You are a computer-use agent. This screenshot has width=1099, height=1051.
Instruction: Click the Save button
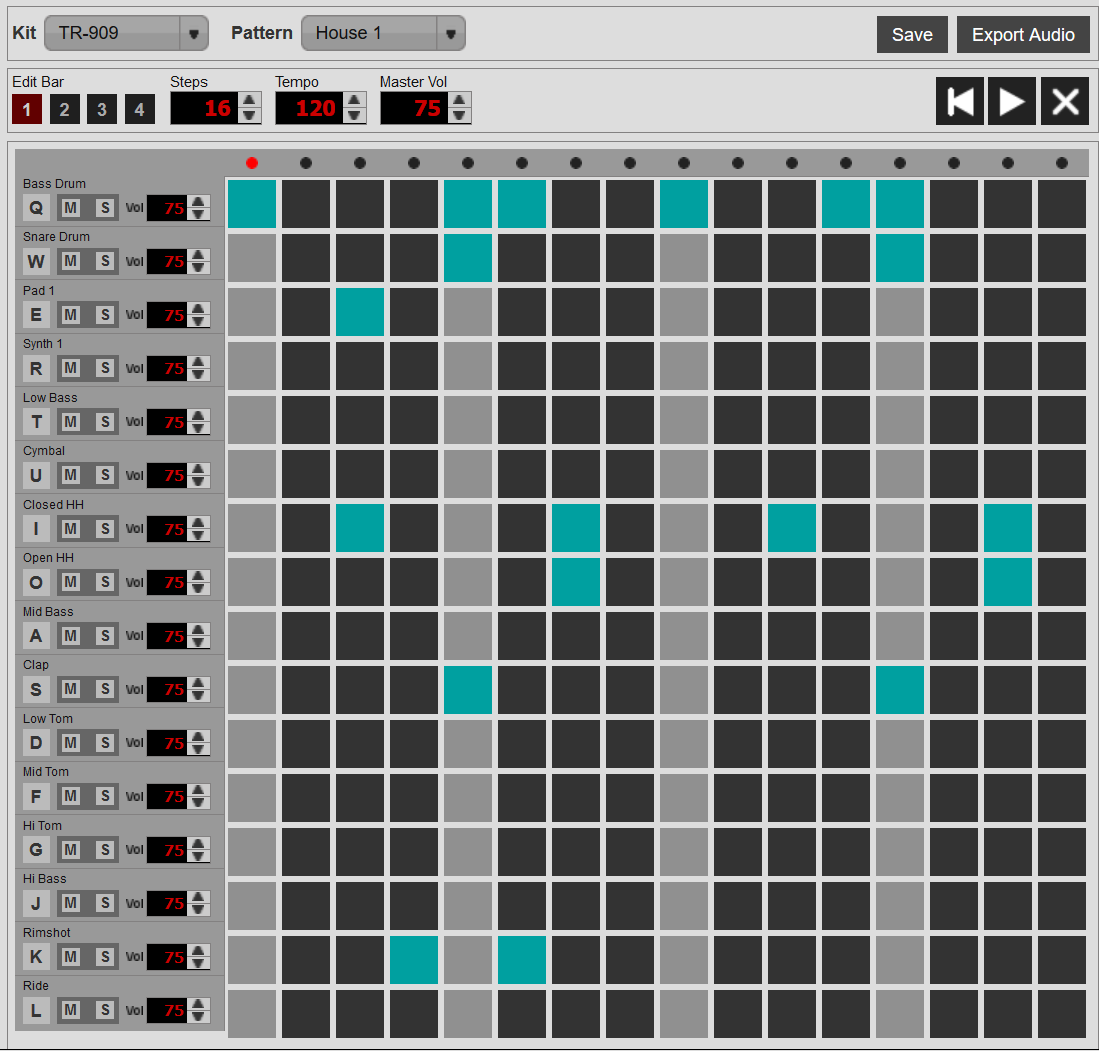click(911, 33)
